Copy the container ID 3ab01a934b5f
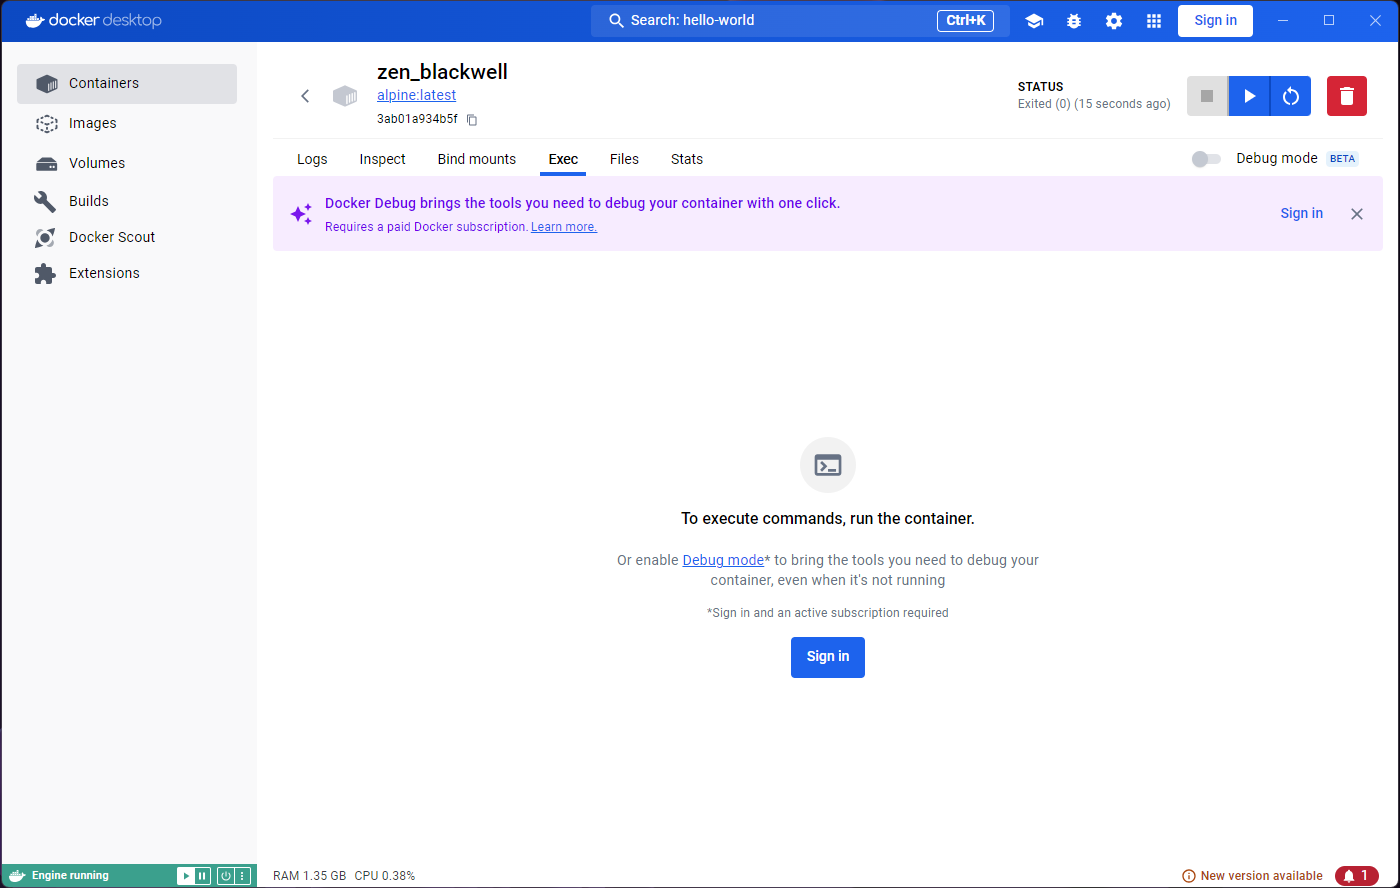 pyautogui.click(x=473, y=120)
